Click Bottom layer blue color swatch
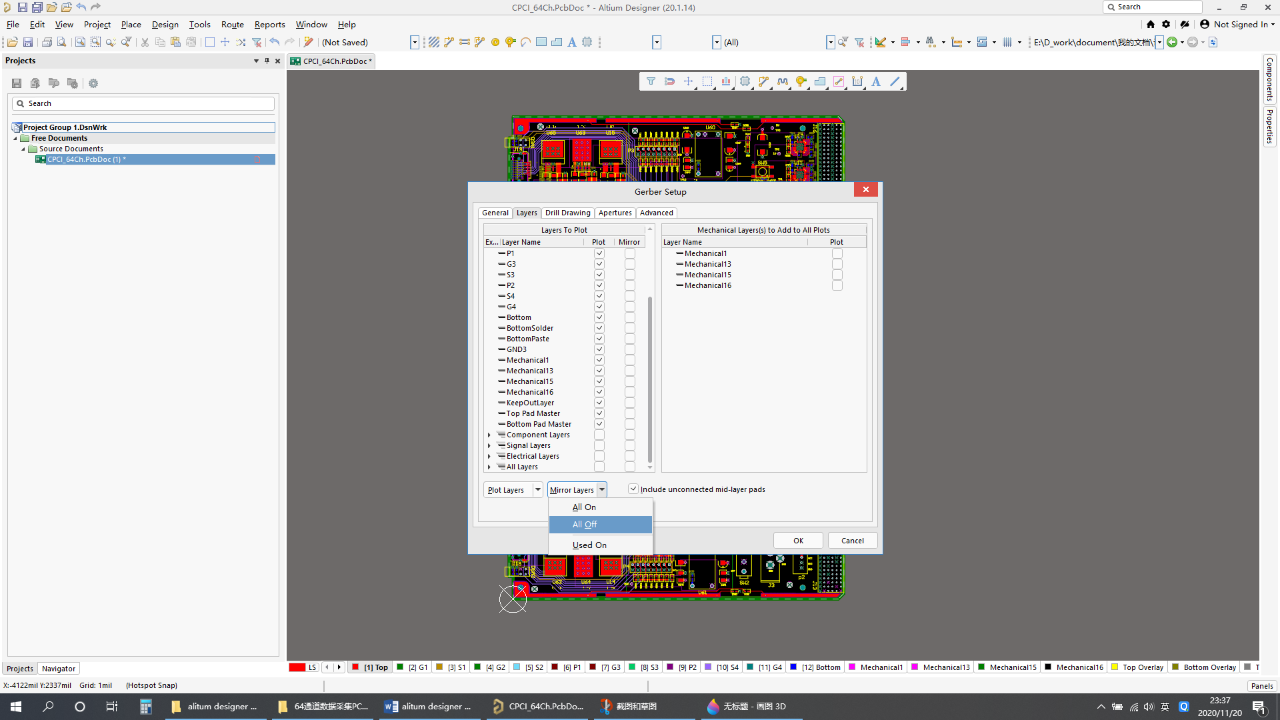Viewport: 1280px width, 720px height. pos(794,667)
